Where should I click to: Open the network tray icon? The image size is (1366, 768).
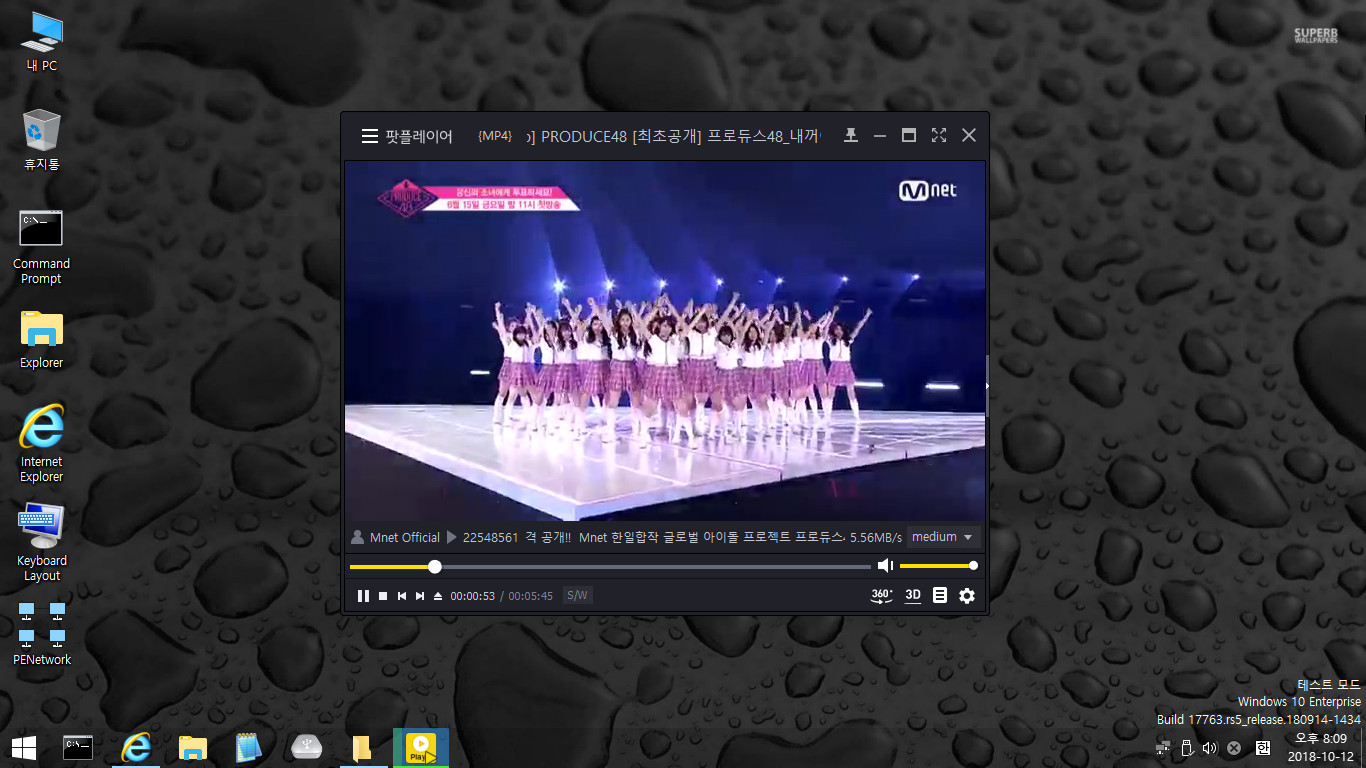click(1163, 748)
